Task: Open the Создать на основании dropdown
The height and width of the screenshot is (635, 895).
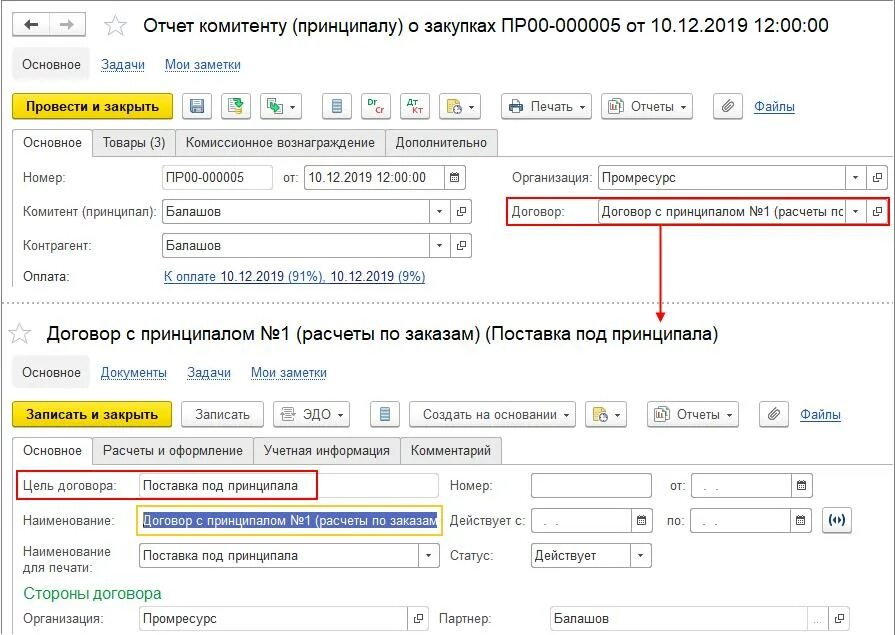Action: [x=492, y=415]
